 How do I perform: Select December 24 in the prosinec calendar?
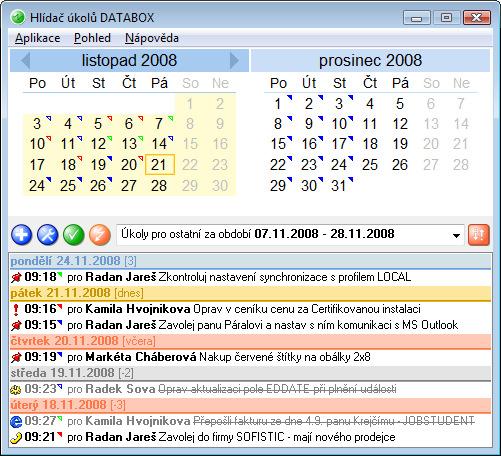pyautogui.click(x=340, y=164)
